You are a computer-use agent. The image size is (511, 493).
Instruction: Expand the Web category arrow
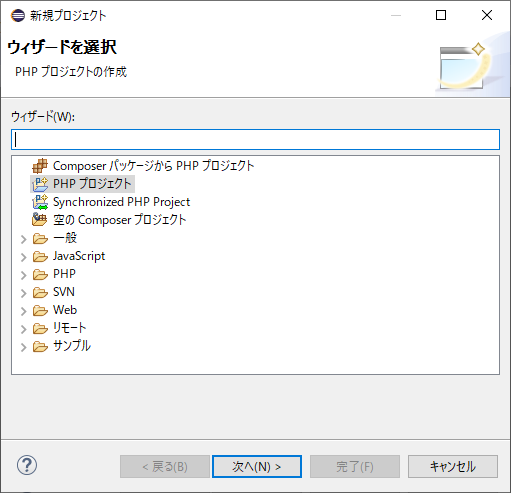pyautogui.click(x=23, y=311)
